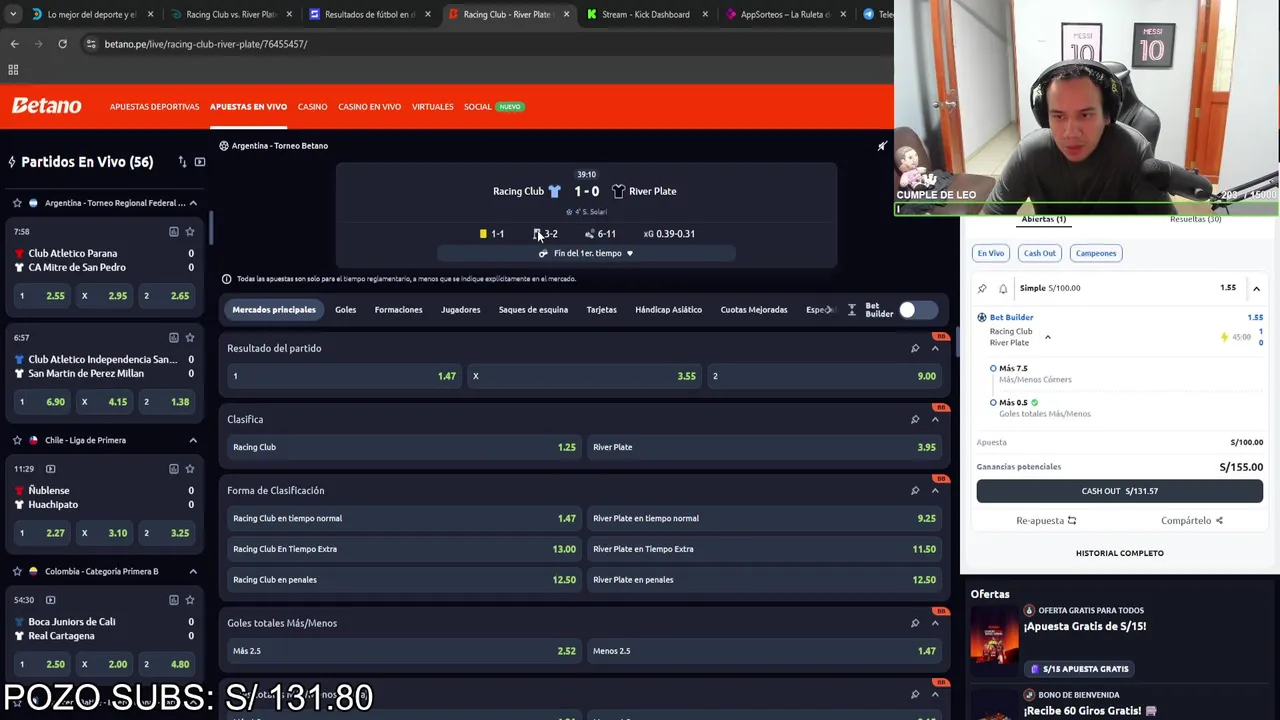Open Casino En Vivo section
Viewport: 1280px width, 720px height.
pos(369,107)
